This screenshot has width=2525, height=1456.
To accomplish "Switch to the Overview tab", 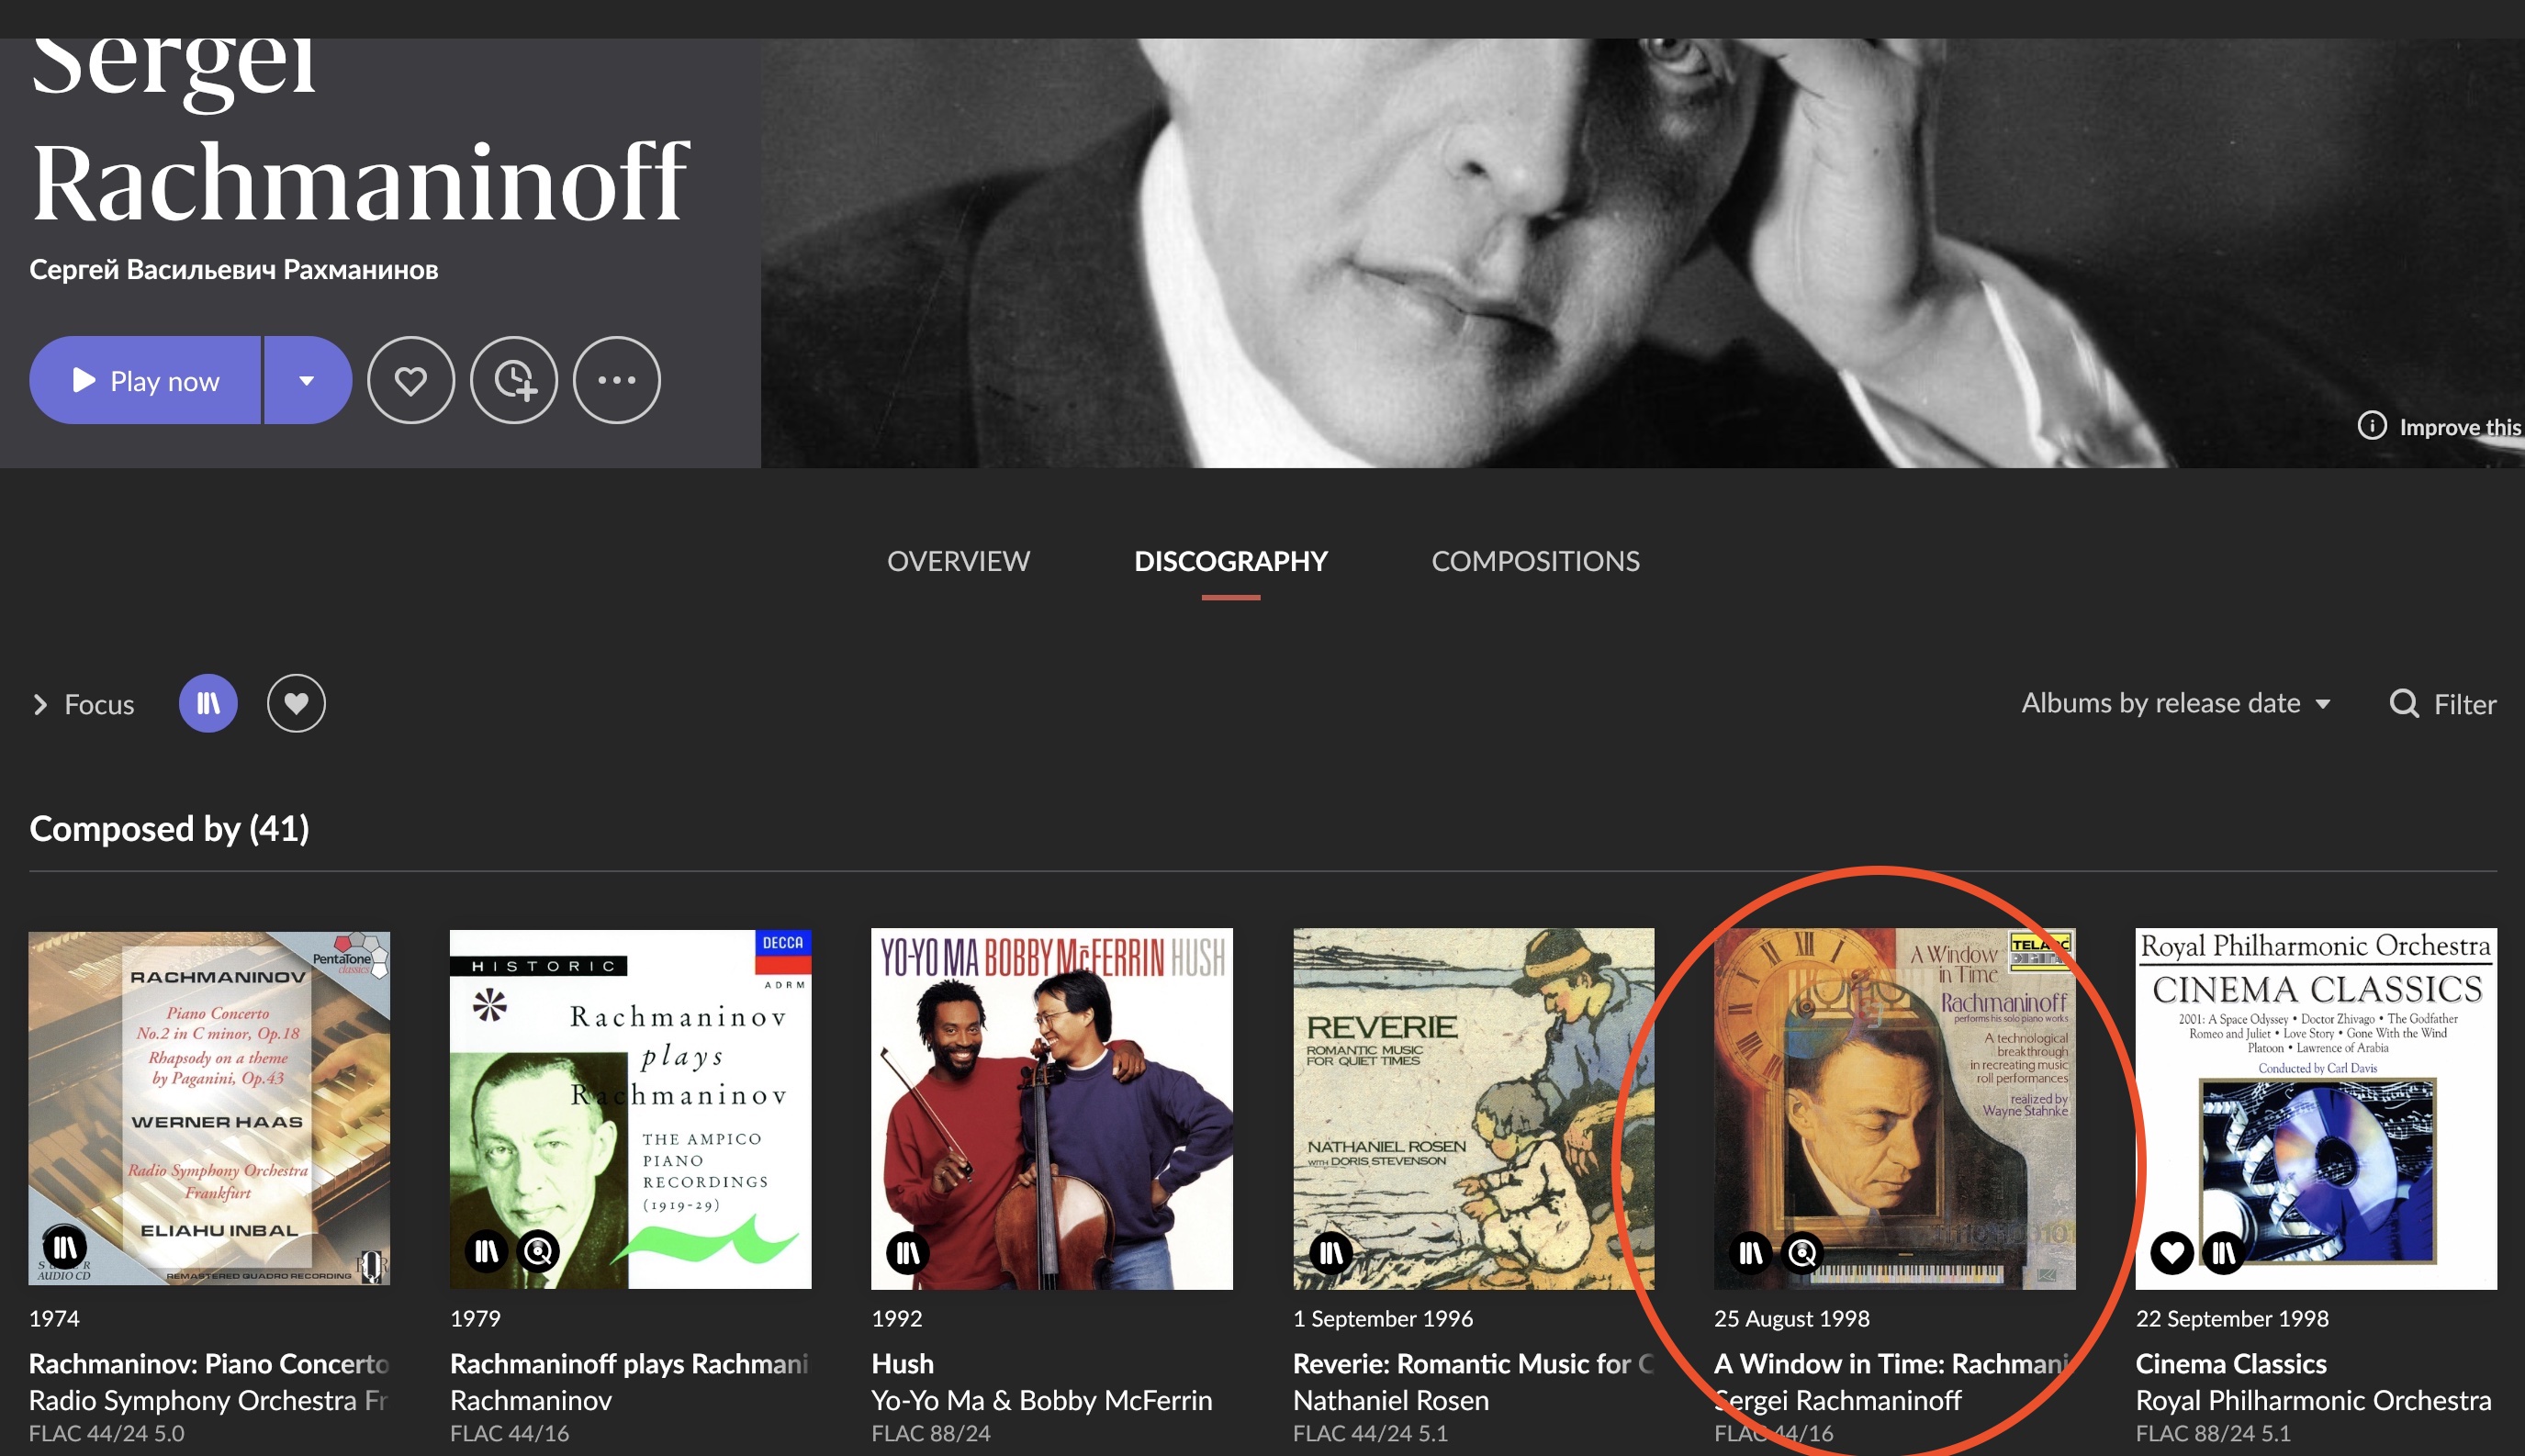I will 958,561.
